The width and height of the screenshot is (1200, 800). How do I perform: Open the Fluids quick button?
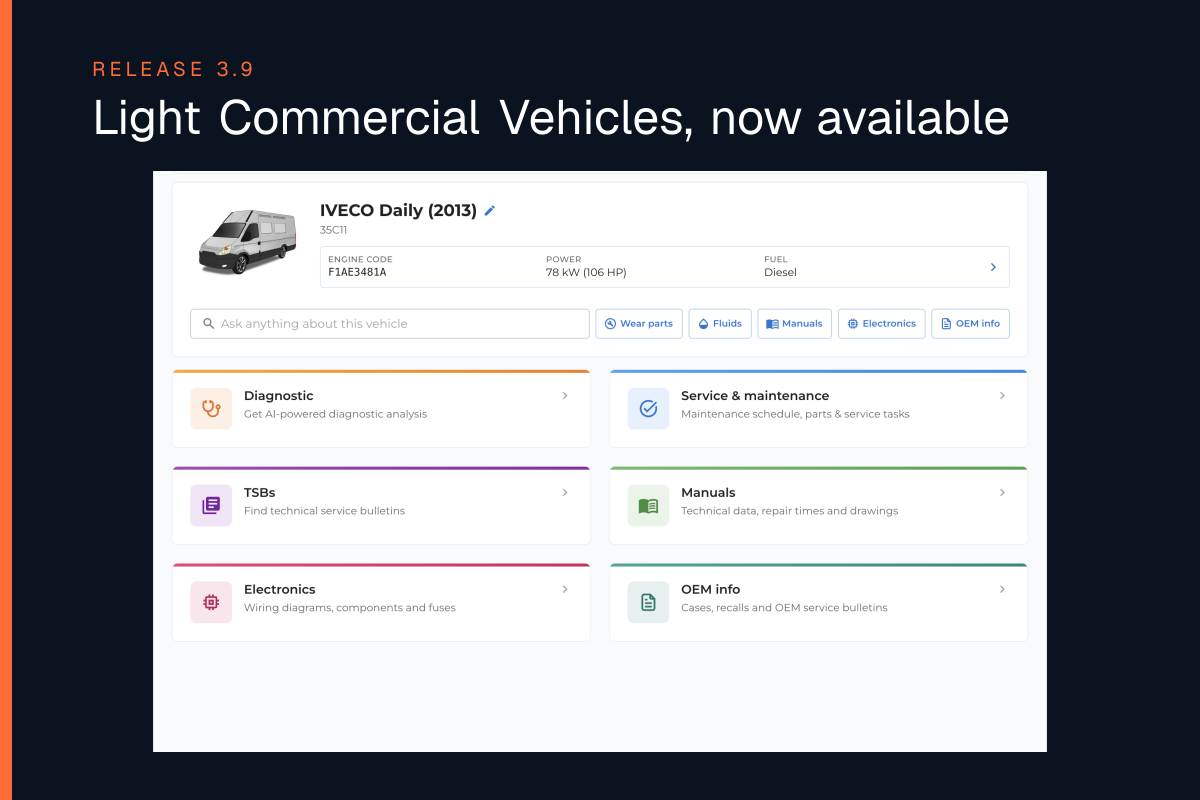coord(720,324)
